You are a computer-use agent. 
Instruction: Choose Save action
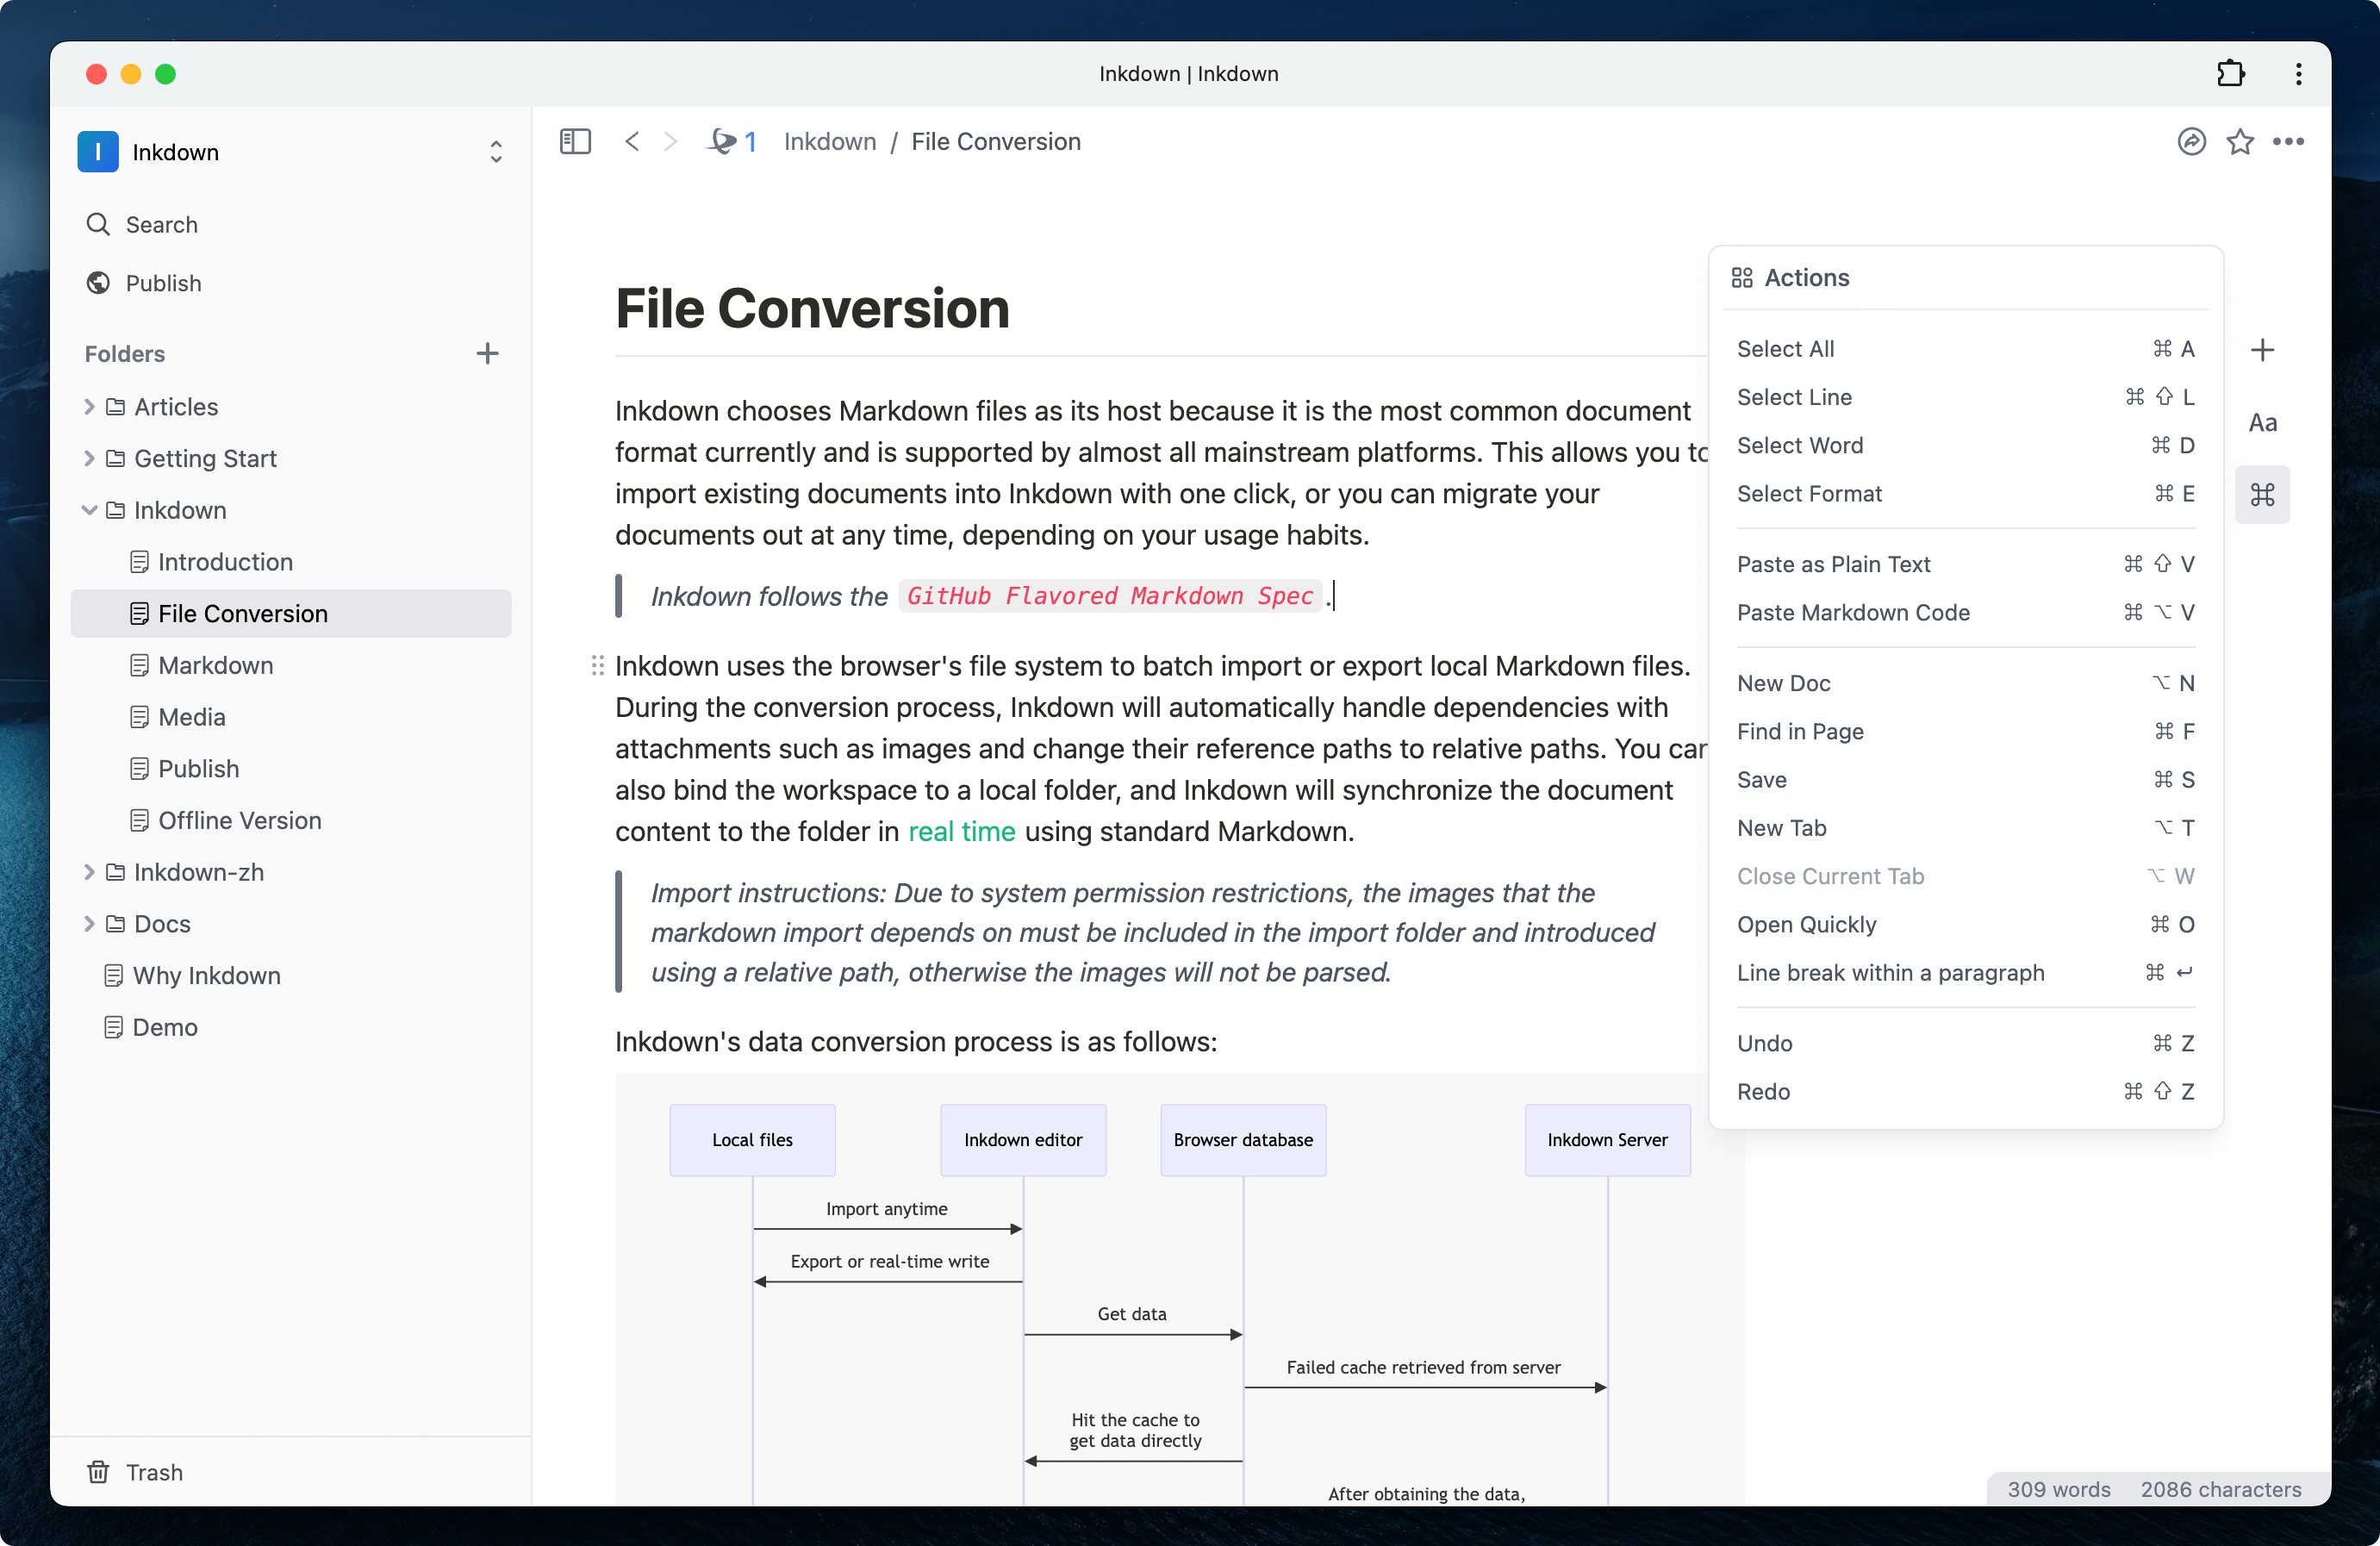coord(1965,779)
